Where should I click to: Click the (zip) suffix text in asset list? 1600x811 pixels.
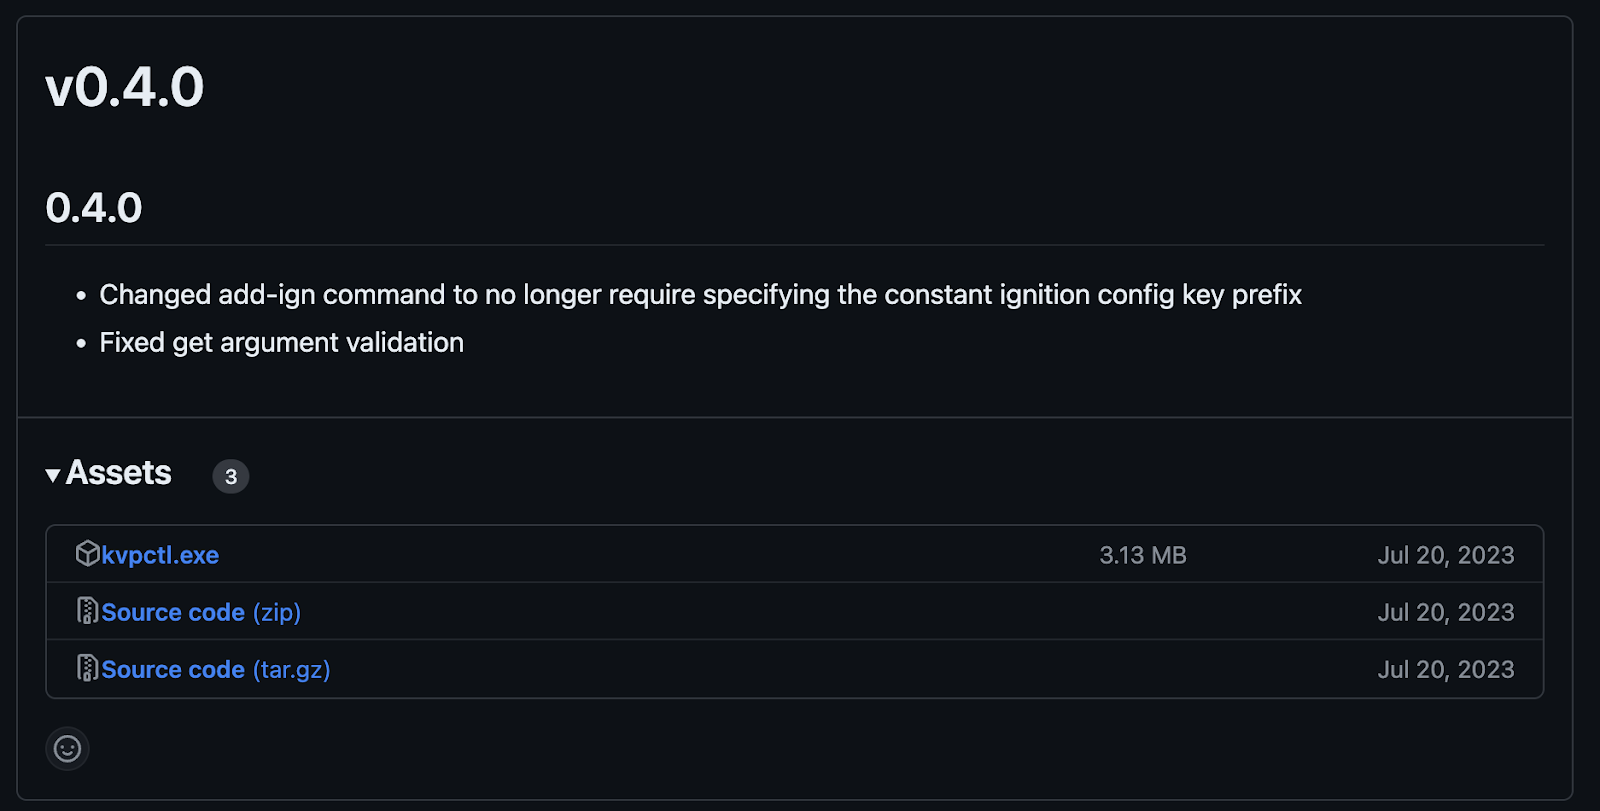277,612
